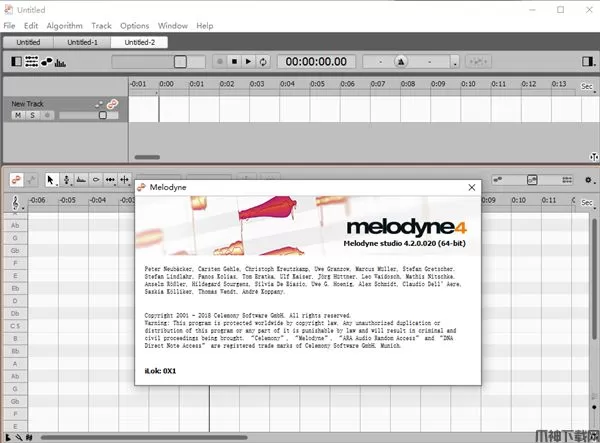Open the Algorithm menu
The image size is (600, 443).
pos(64,26)
